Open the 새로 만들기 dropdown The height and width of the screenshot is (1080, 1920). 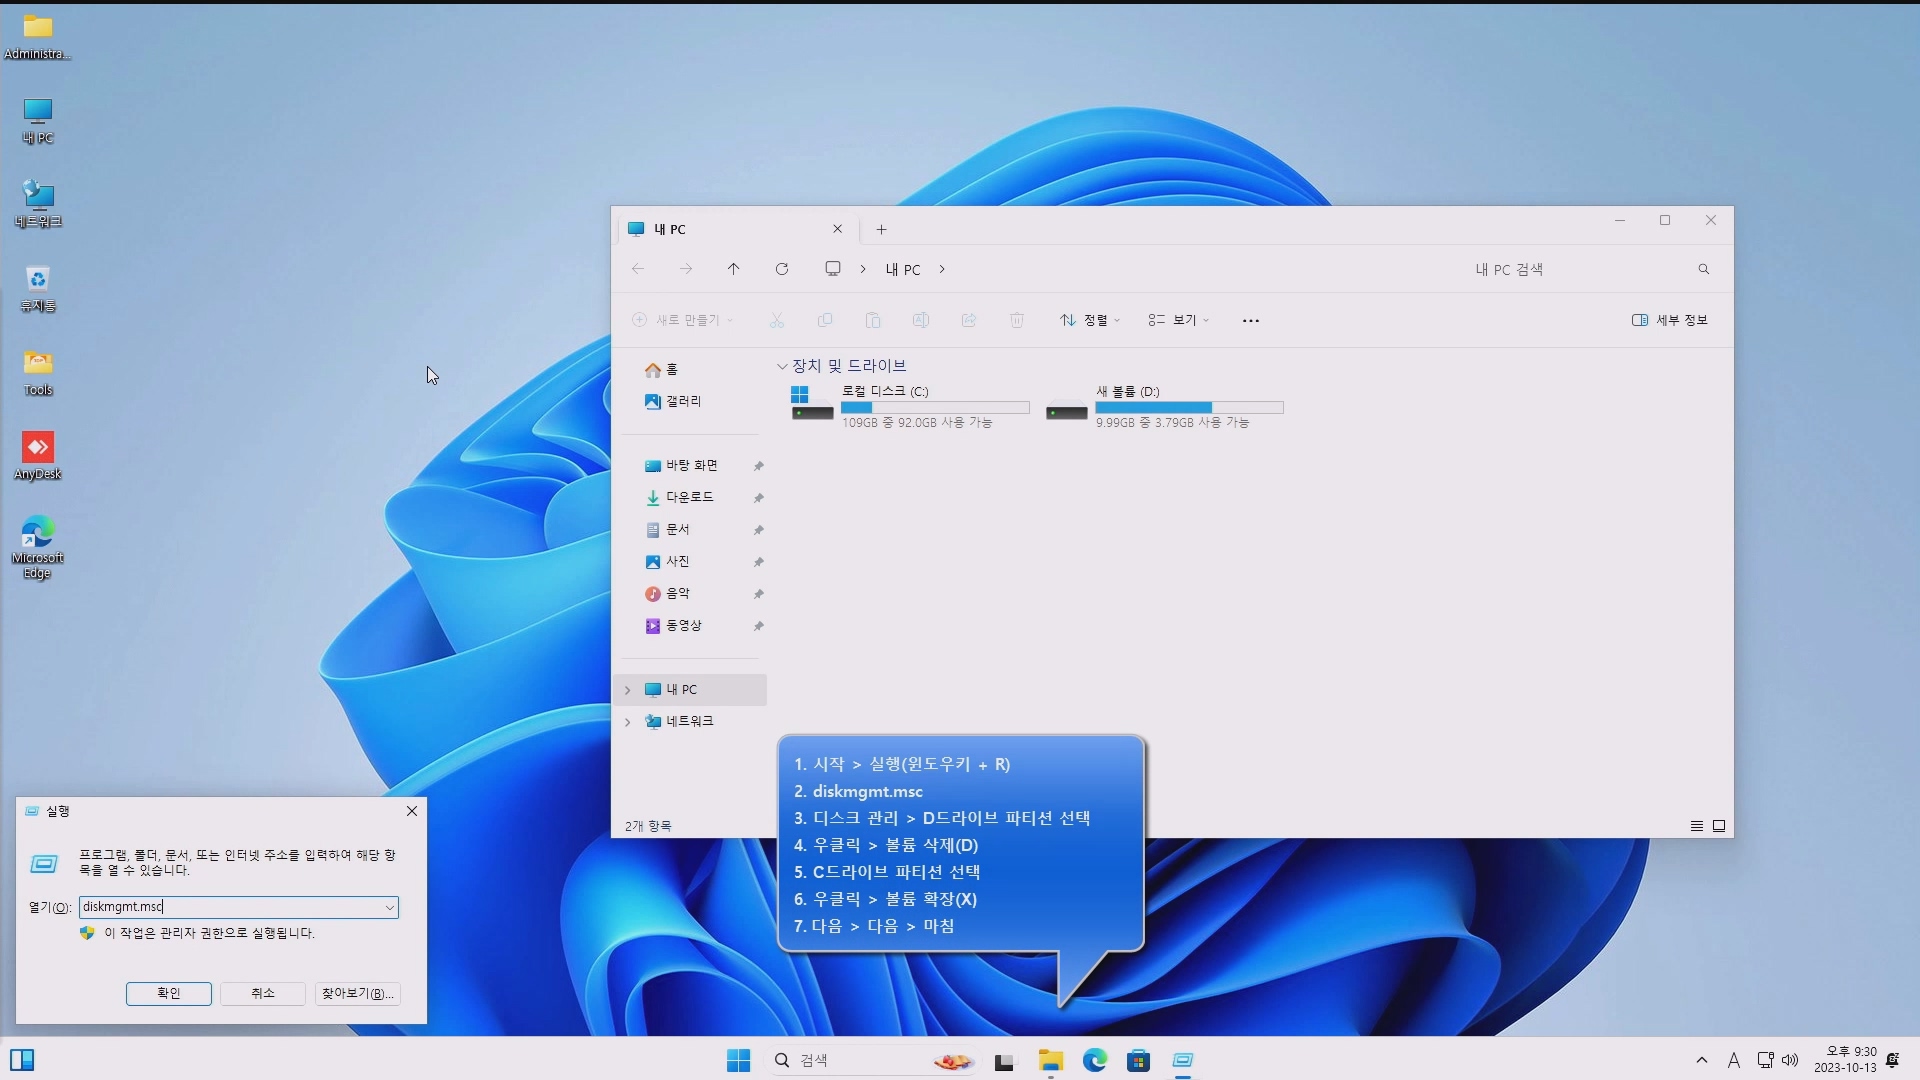coord(683,320)
